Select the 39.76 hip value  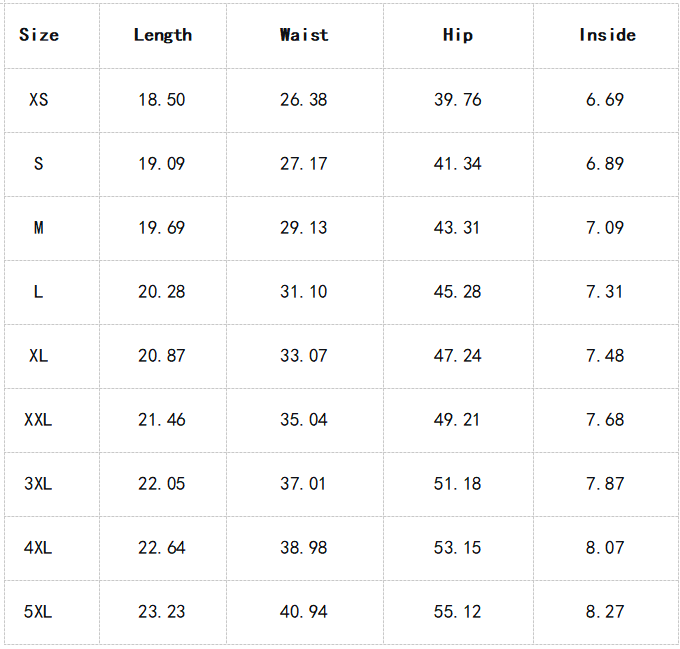457,100
